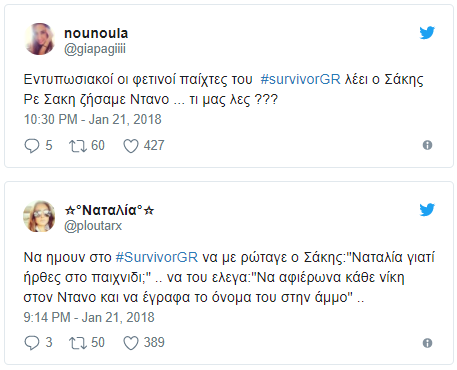Open the nounoula display name
Screen dimensions: 457x370
tap(96, 33)
